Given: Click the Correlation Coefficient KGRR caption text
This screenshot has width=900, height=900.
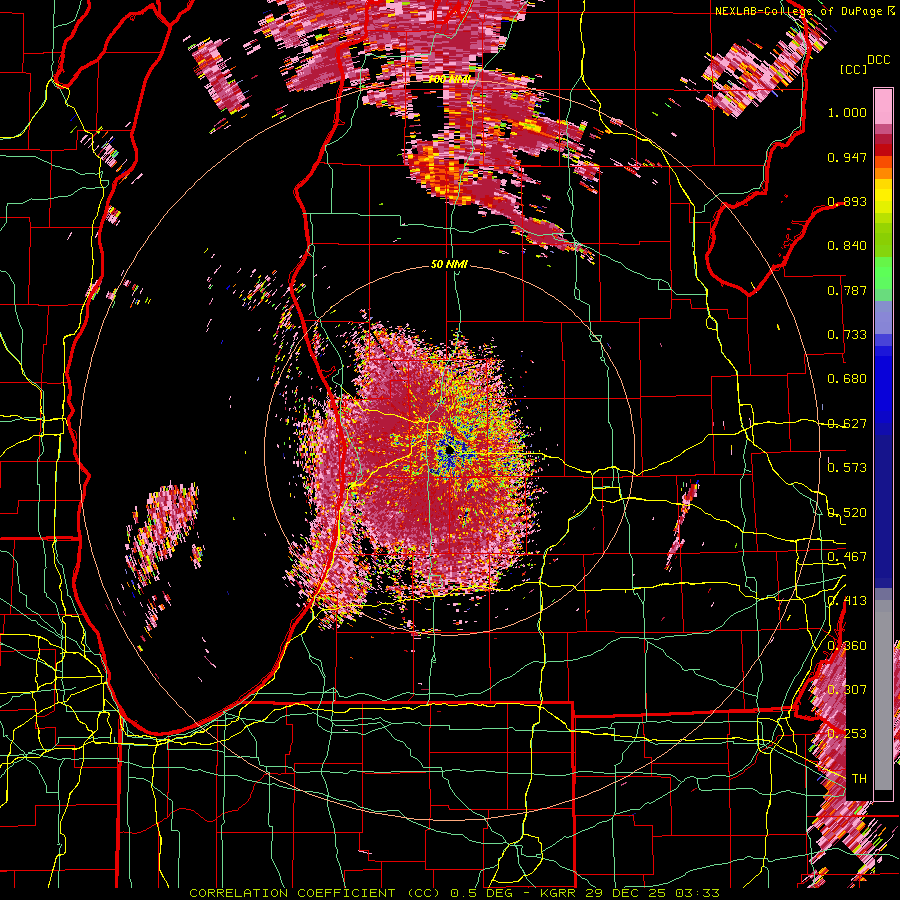Looking at the screenshot, I should coord(455,893).
